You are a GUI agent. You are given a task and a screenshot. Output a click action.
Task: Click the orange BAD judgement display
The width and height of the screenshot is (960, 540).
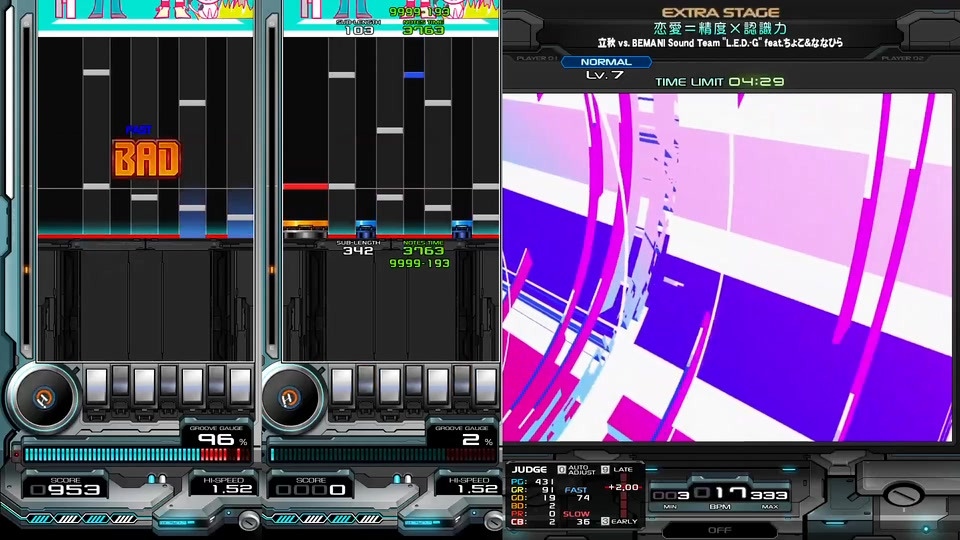(x=147, y=159)
